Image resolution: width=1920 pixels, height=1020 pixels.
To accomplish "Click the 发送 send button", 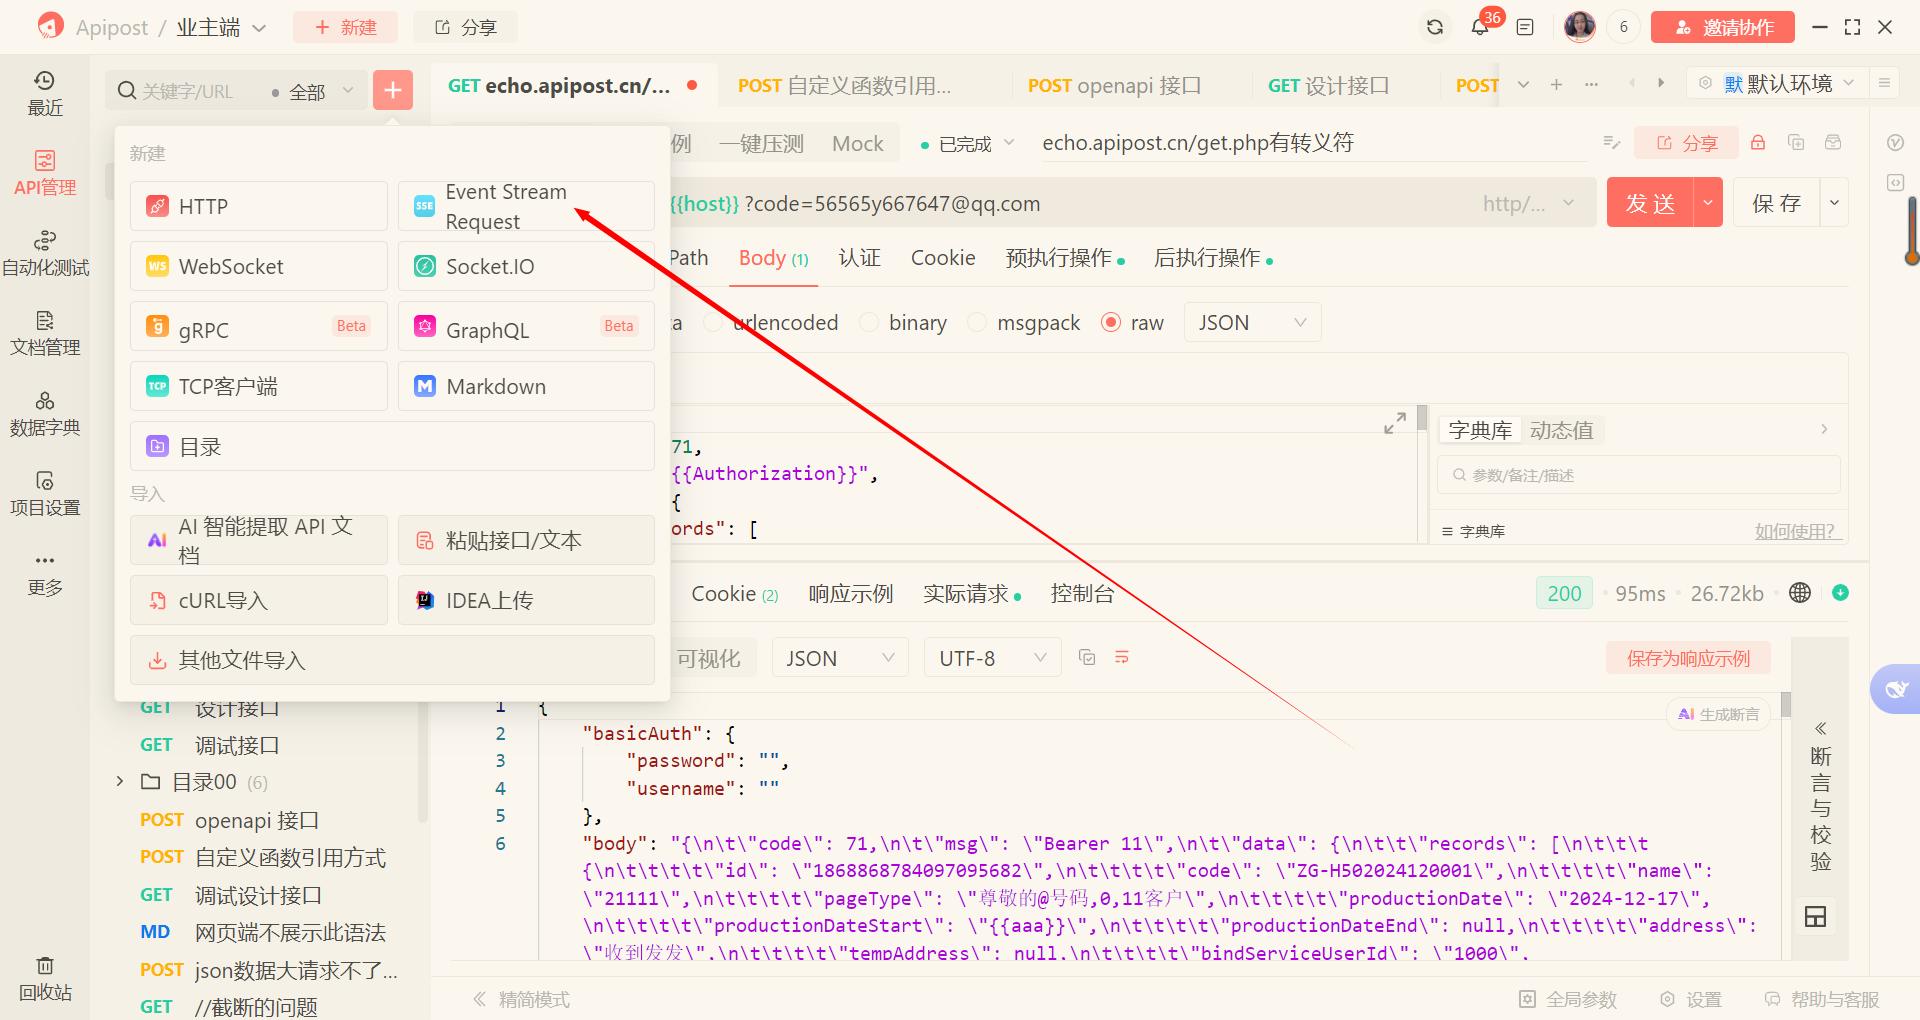I will [1650, 203].
